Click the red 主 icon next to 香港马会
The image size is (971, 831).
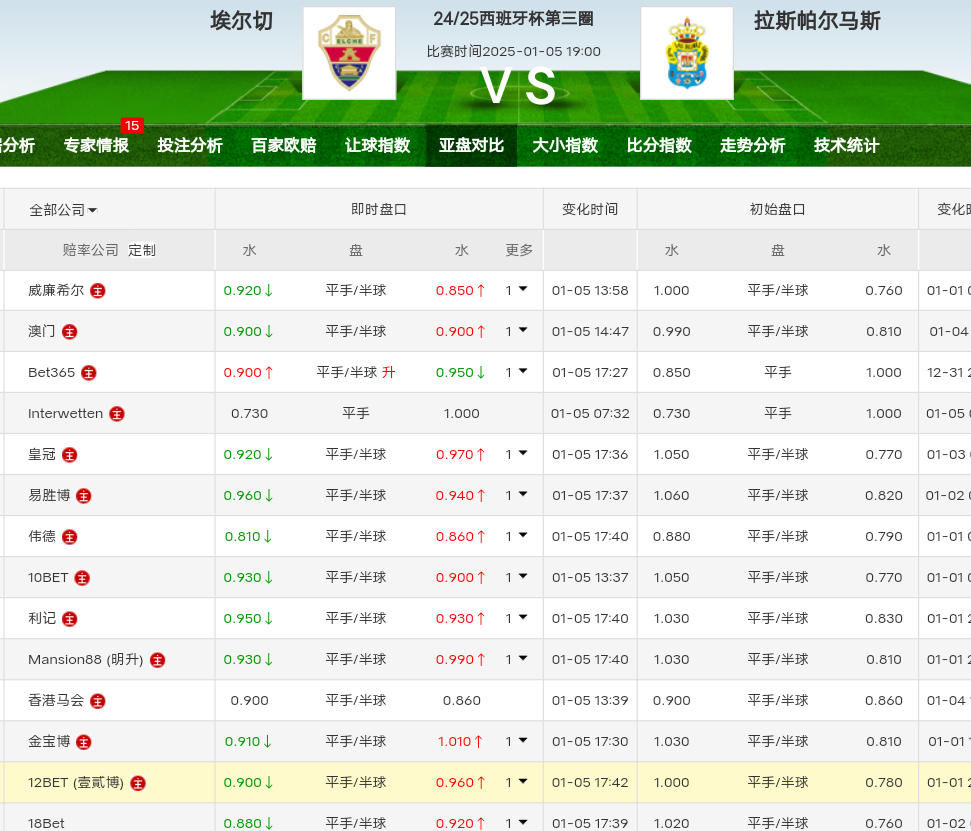(98, 701)
